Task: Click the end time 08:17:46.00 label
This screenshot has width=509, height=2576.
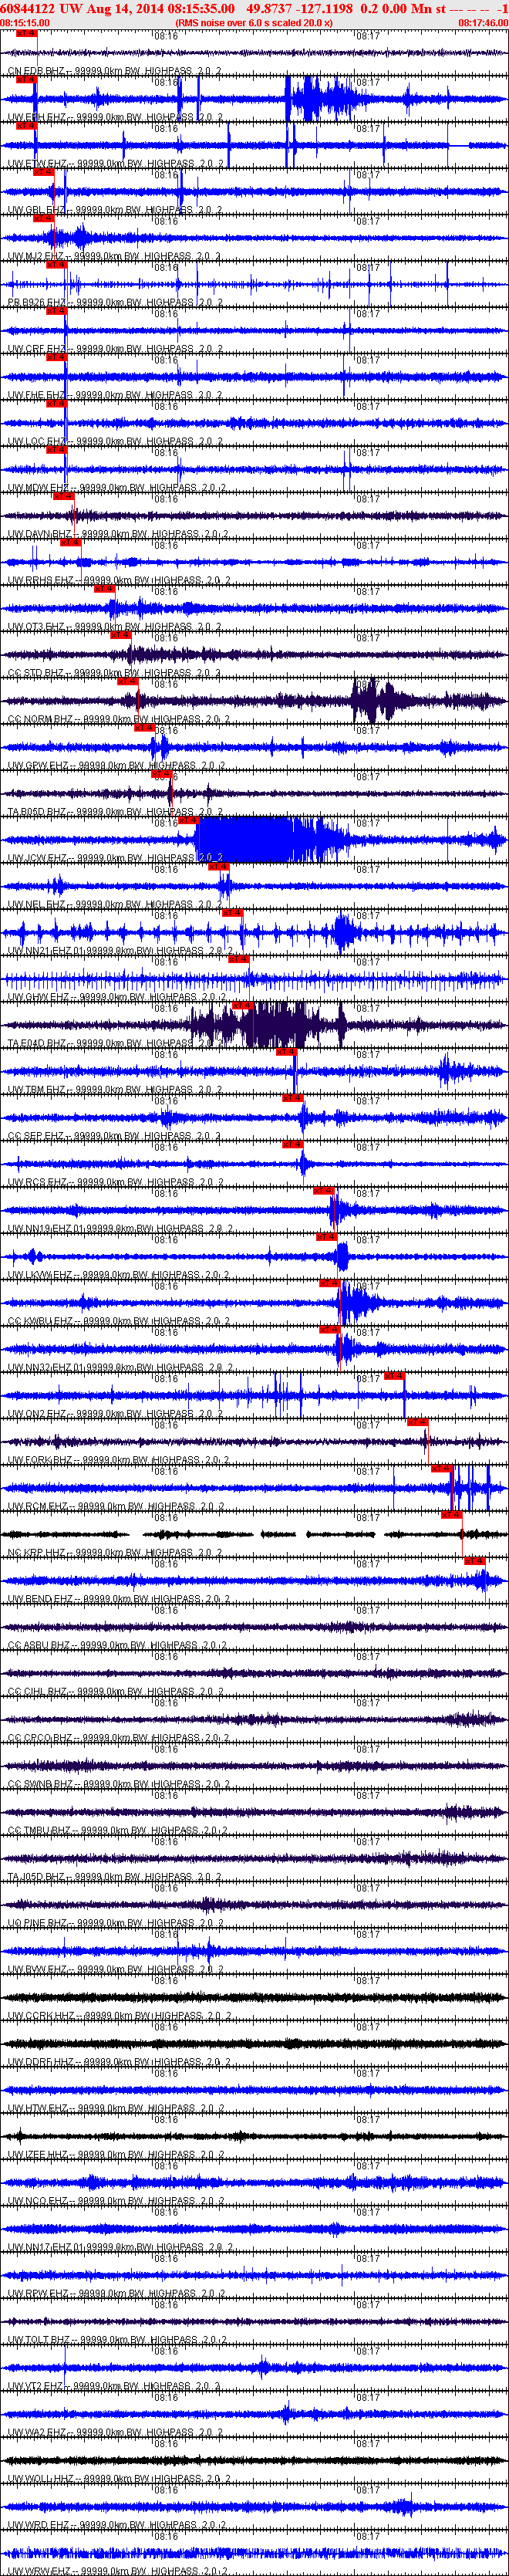Action: pyautogui.click(x=483, y=22)
